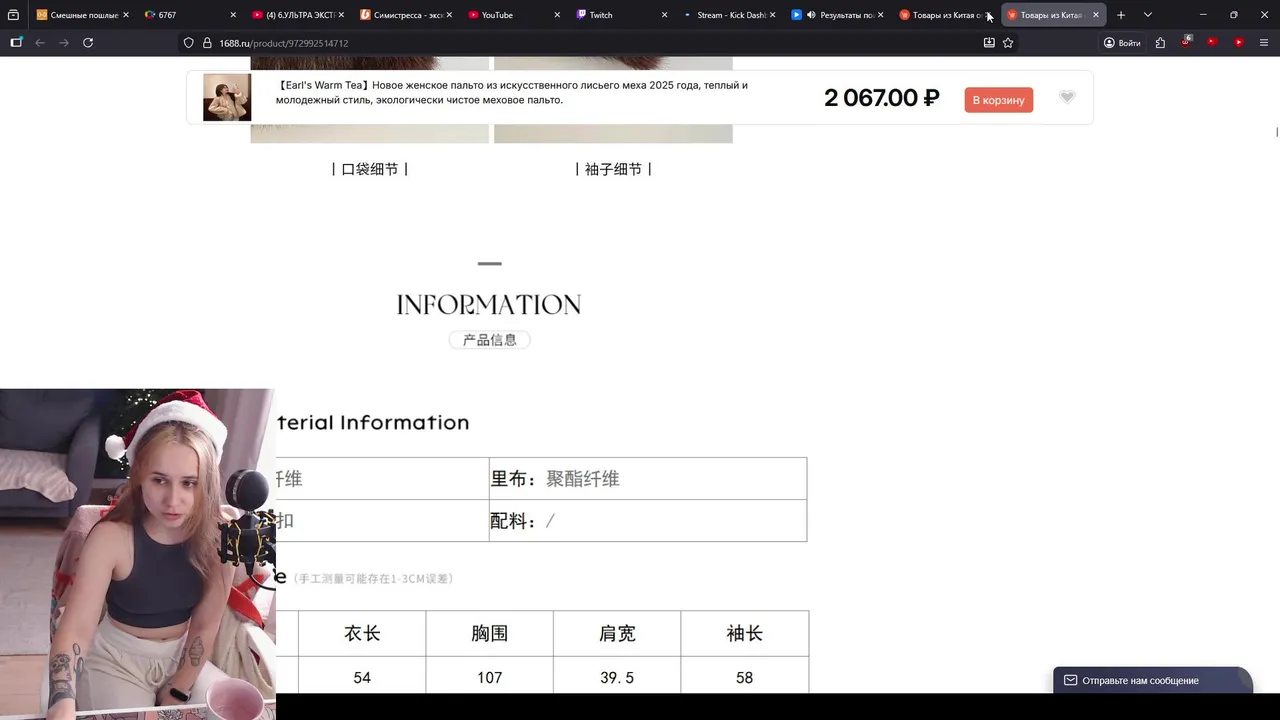Open the uBlock extension icon with badge 6
Screen dimensions: 1280x720
(1186, 42)
